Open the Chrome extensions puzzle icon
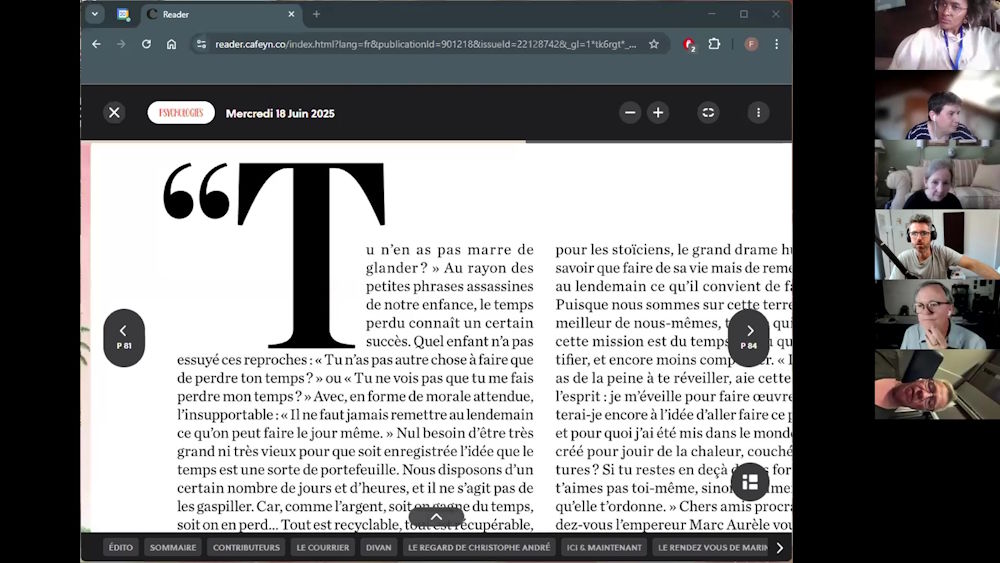Screen dimensions: 1000x563 714,44
